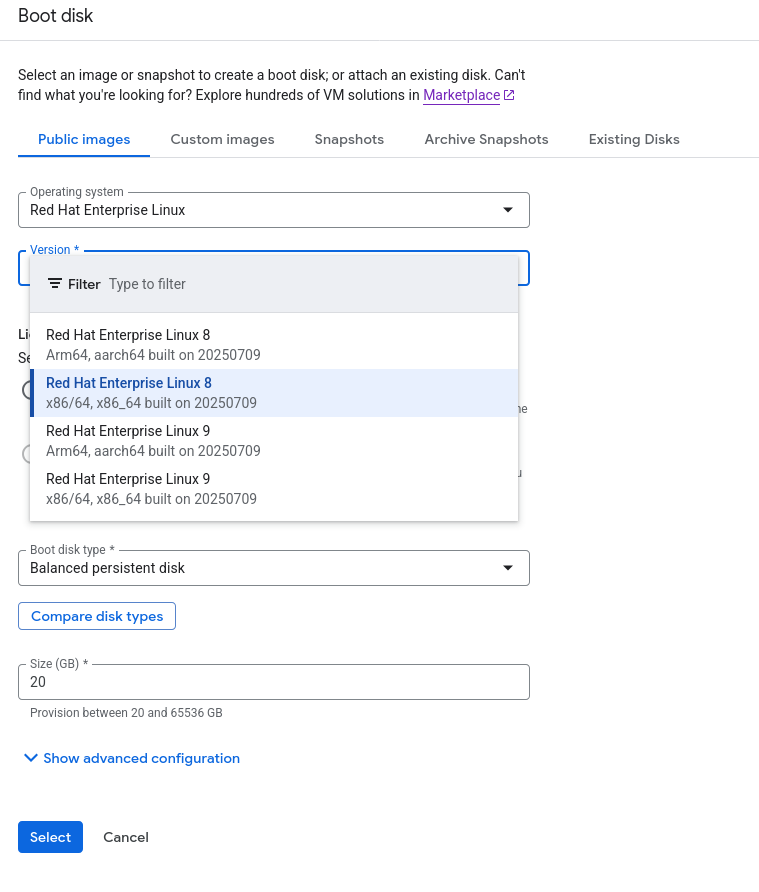Click the Filter icon in dropdown

tap(55, 284)
